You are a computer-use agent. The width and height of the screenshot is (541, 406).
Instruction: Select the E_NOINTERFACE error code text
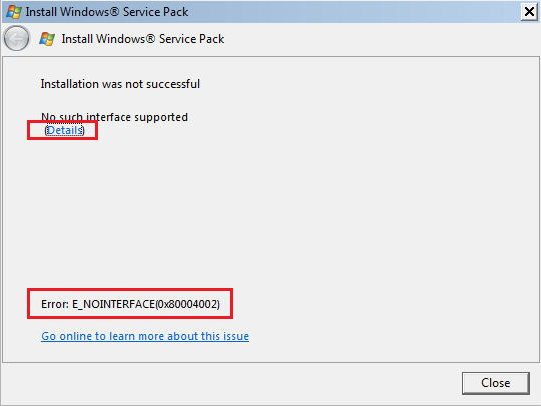pos(114,304)
